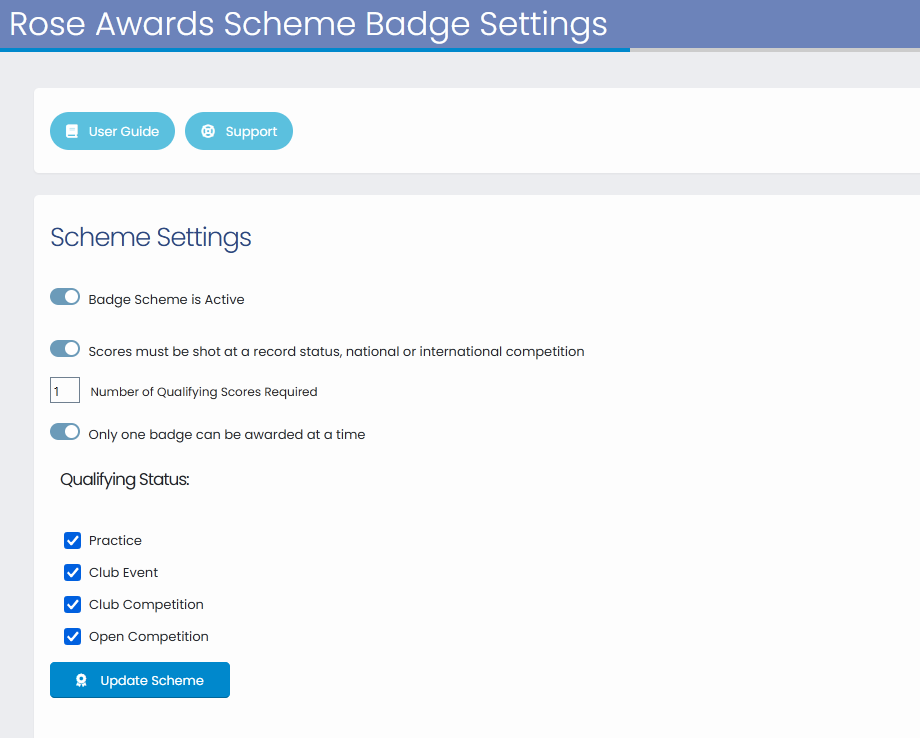Open the User Guide
The image size is (920, 738).
112,131
